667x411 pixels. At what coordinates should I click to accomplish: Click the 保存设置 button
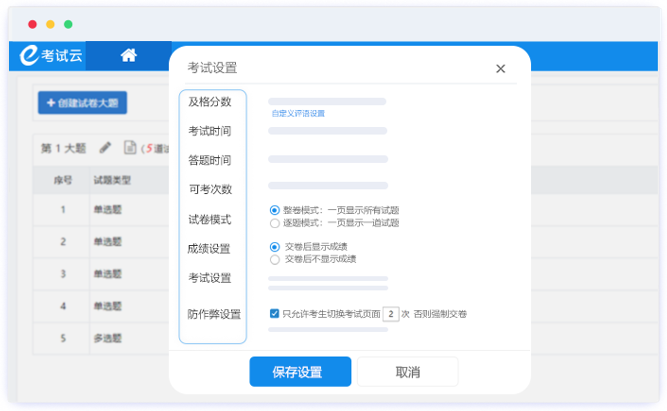pos(300,372)
